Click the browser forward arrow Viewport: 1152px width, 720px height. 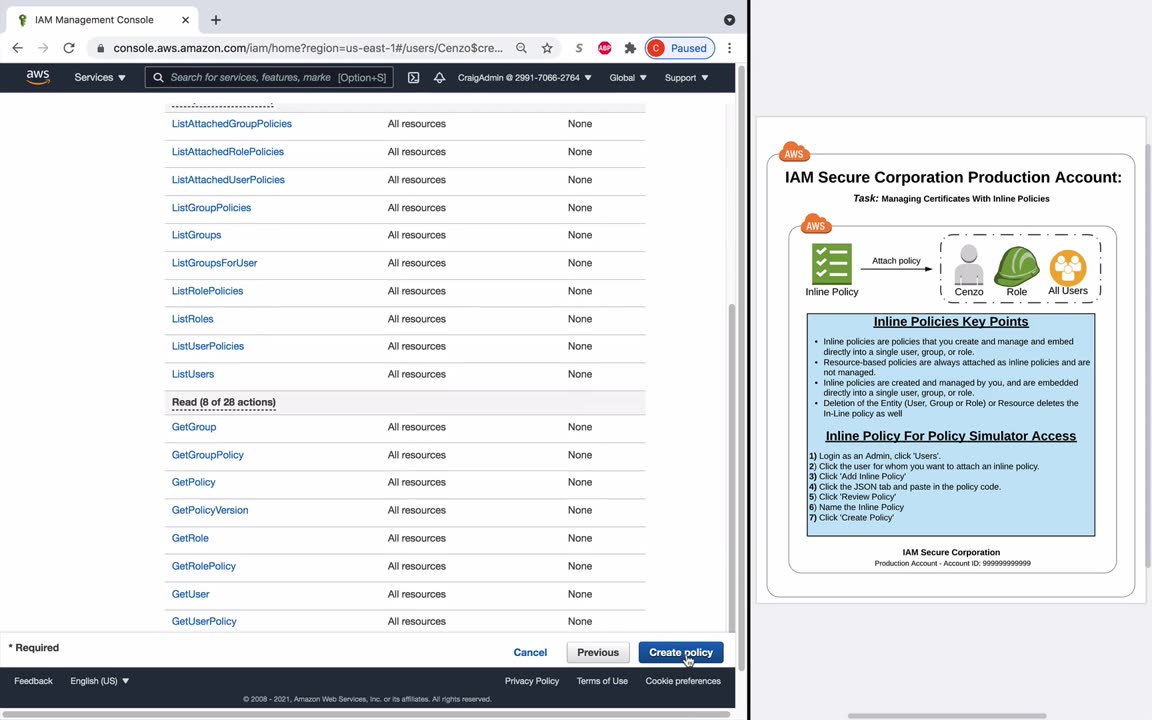[43, 48]
